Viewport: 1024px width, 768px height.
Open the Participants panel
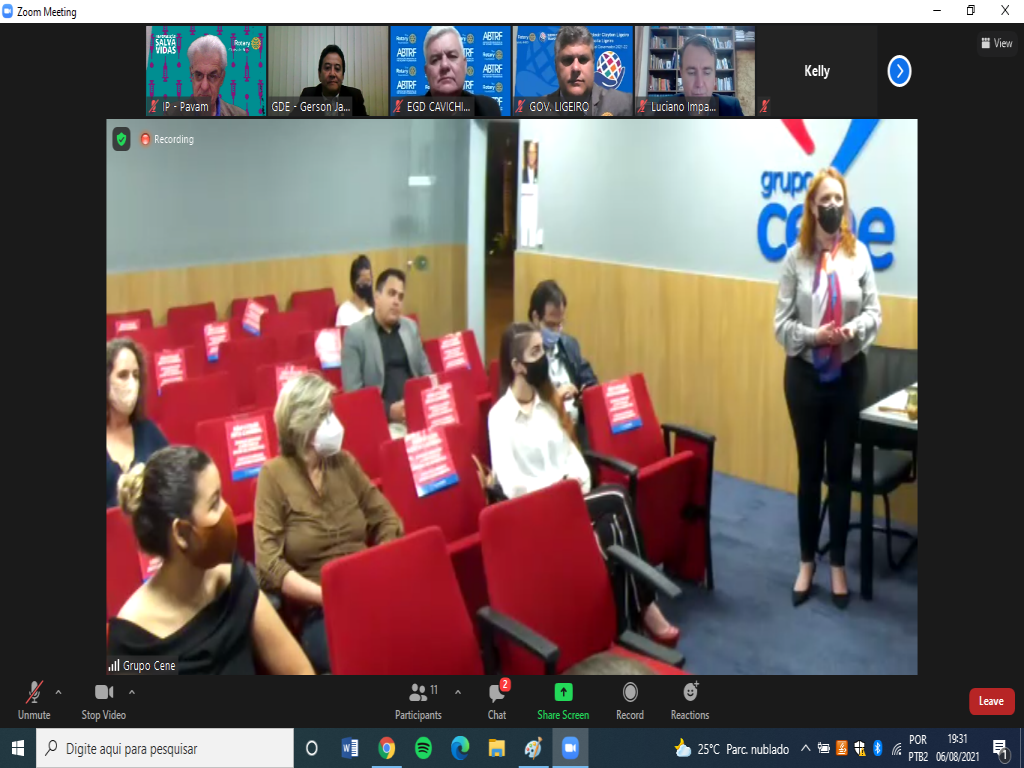pyautogui.click(x=418, y=699)
